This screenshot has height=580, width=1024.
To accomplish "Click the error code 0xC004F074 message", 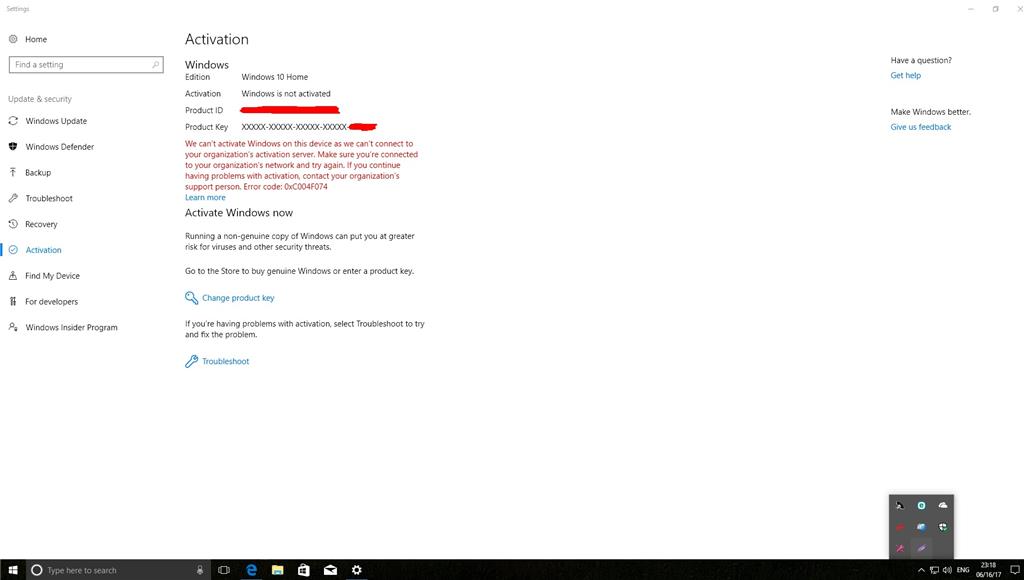I will click(285, 187).
